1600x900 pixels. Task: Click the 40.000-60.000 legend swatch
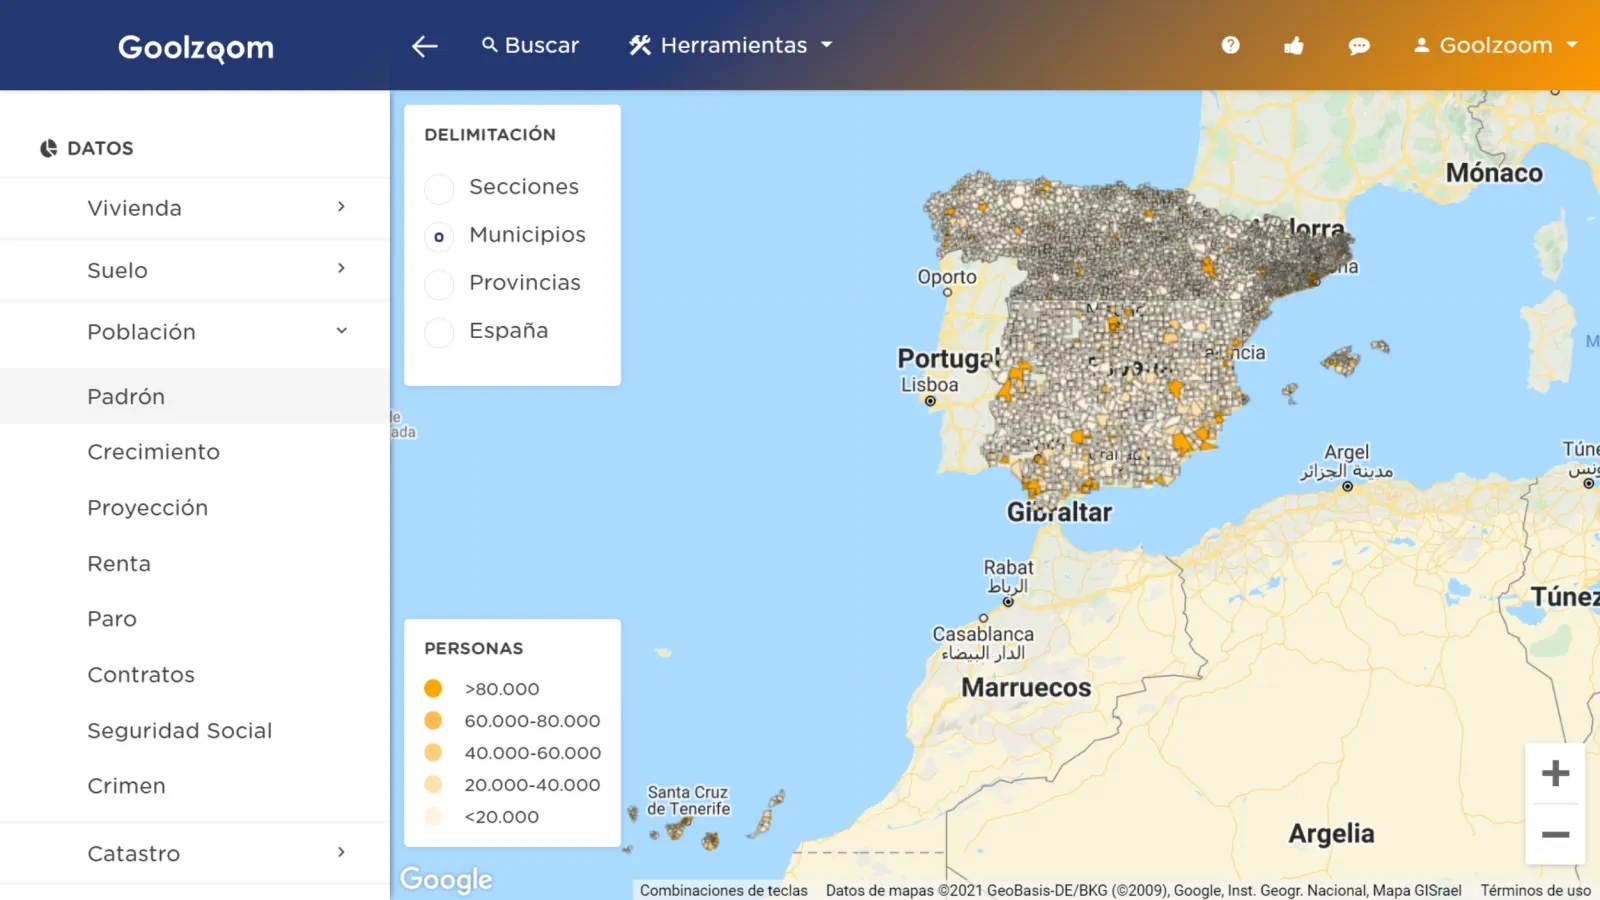point(433,752)
